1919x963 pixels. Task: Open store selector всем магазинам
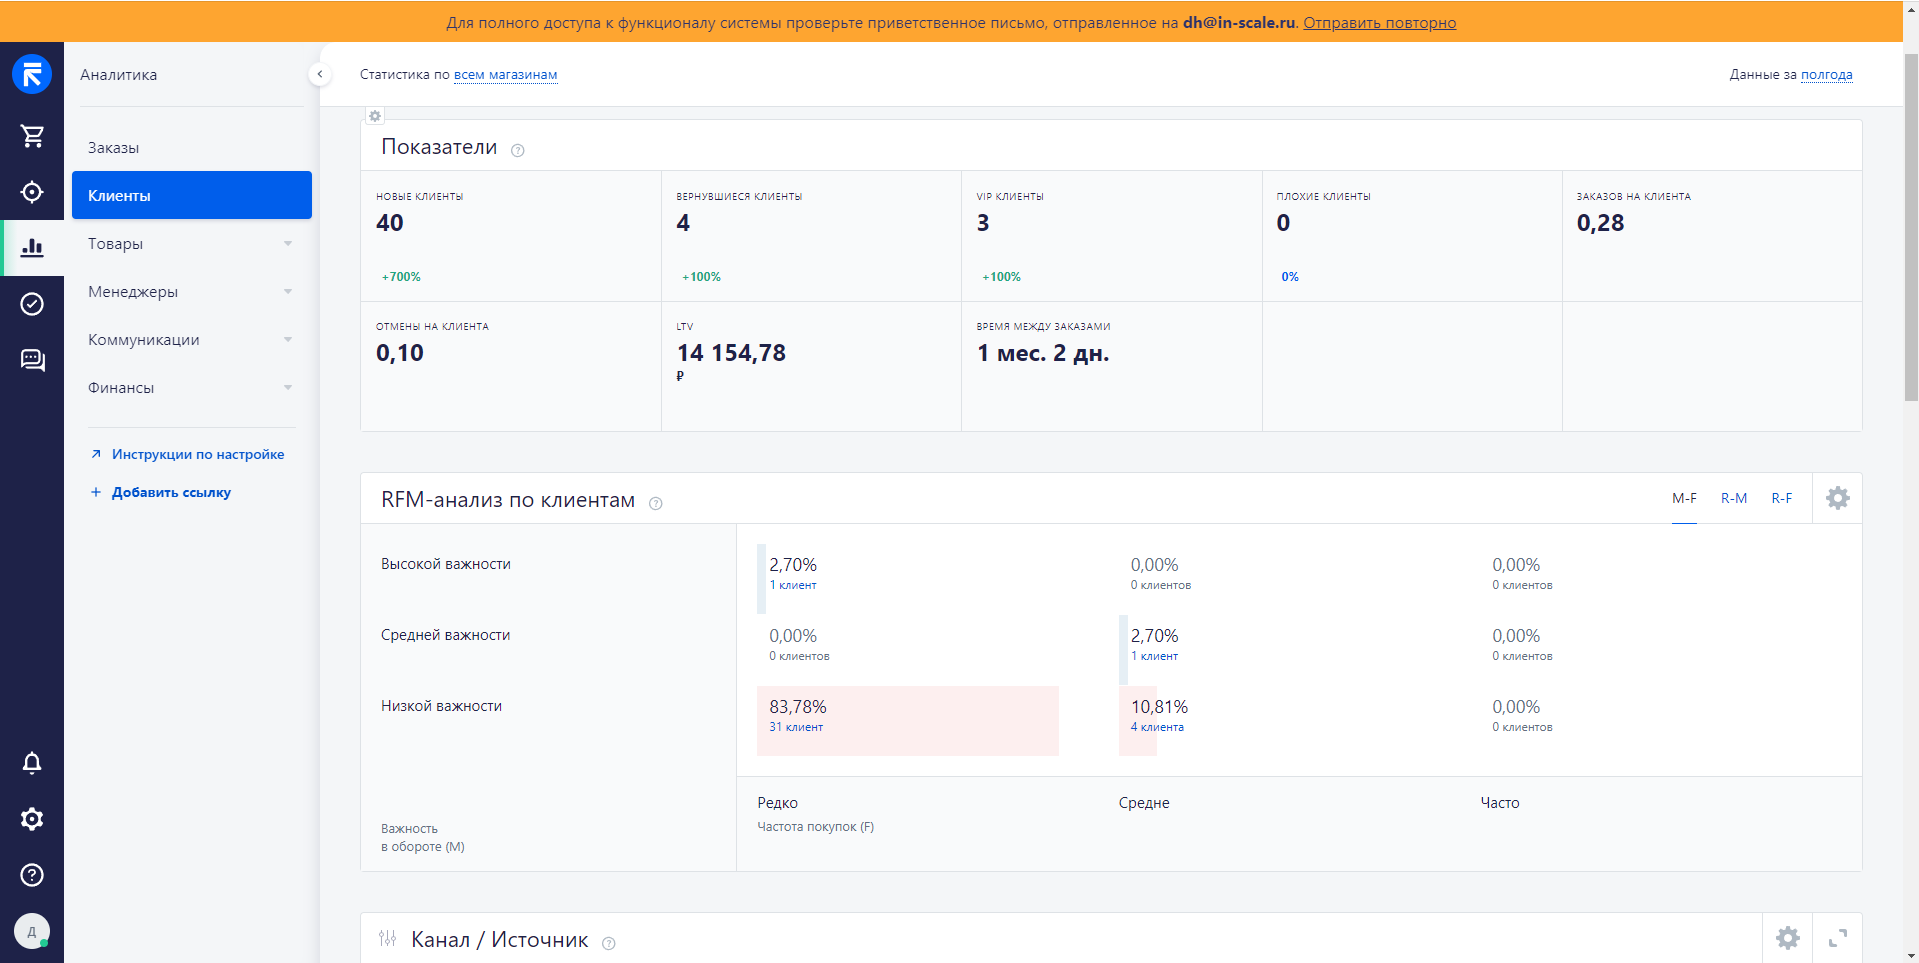[x=506, y=75]
